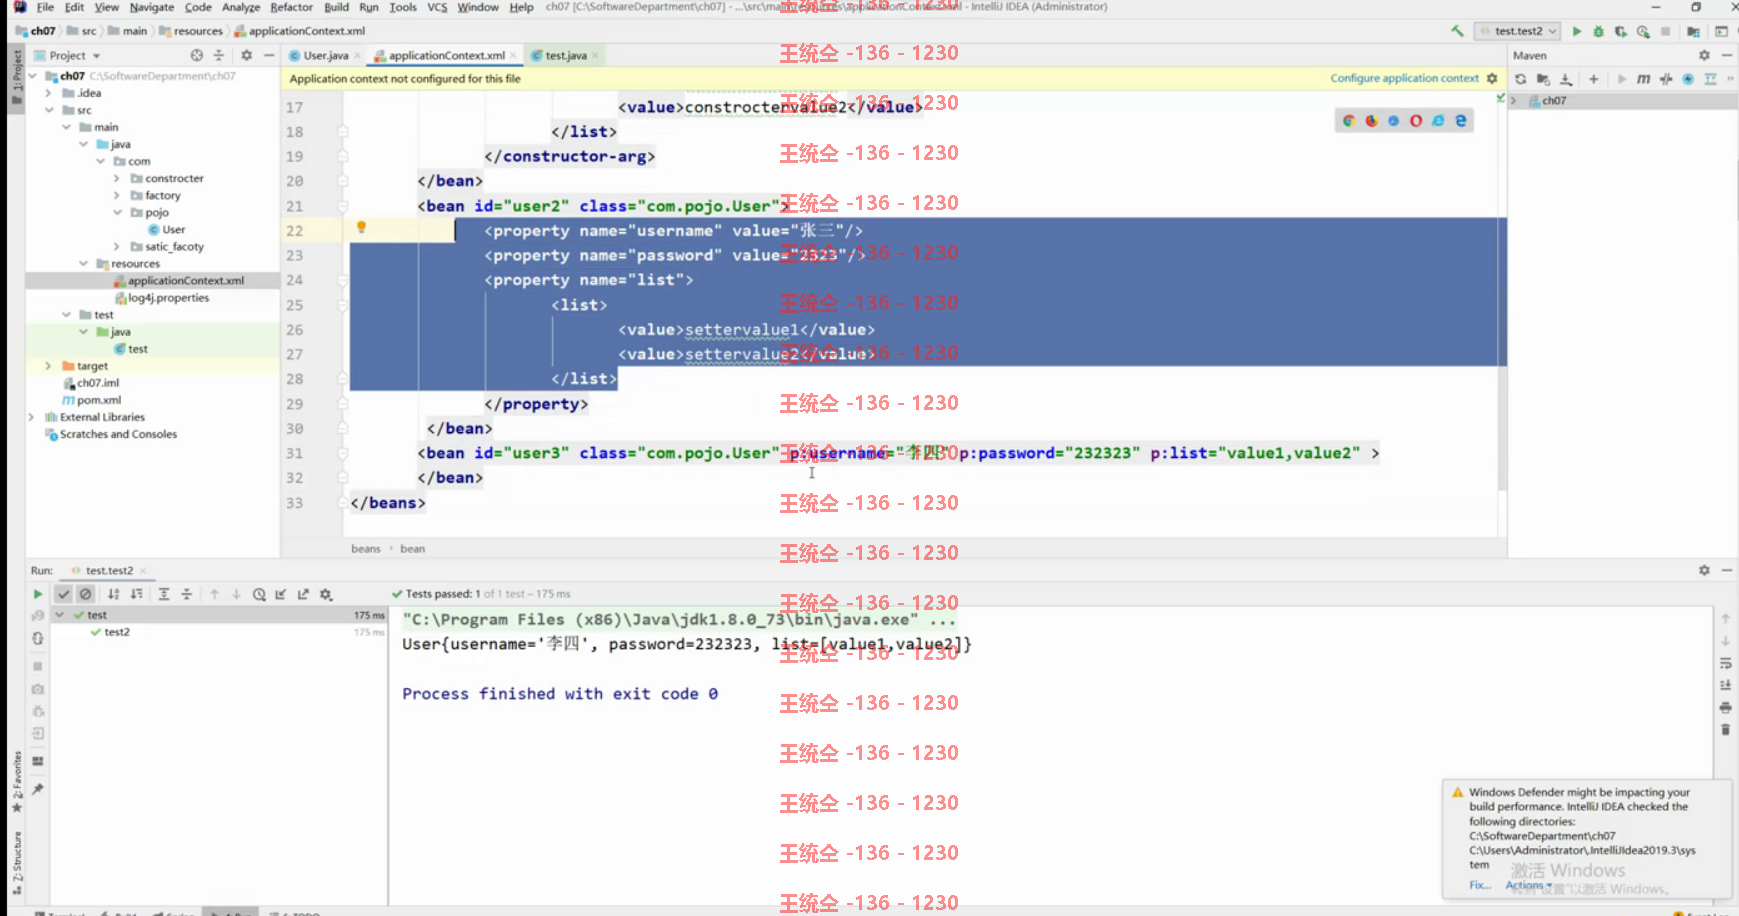The image size is (1739, 916).
Task: Toggle Maven offline mode
Action: pos(1666,79)
